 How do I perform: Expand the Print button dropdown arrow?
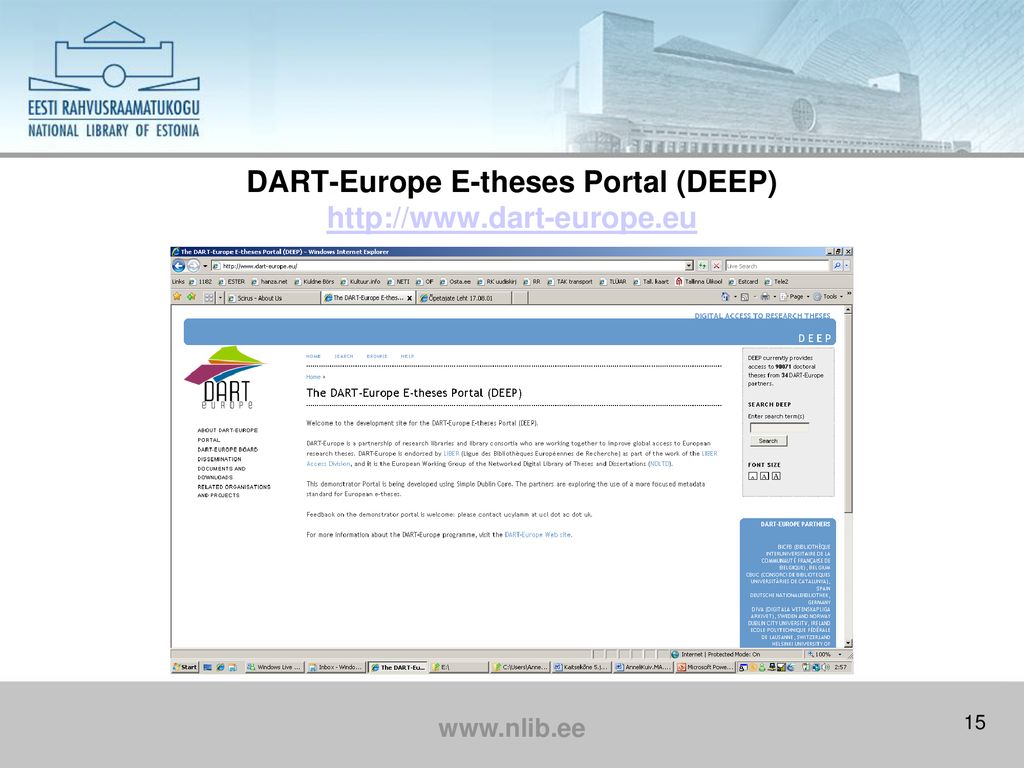coord(775,296)
